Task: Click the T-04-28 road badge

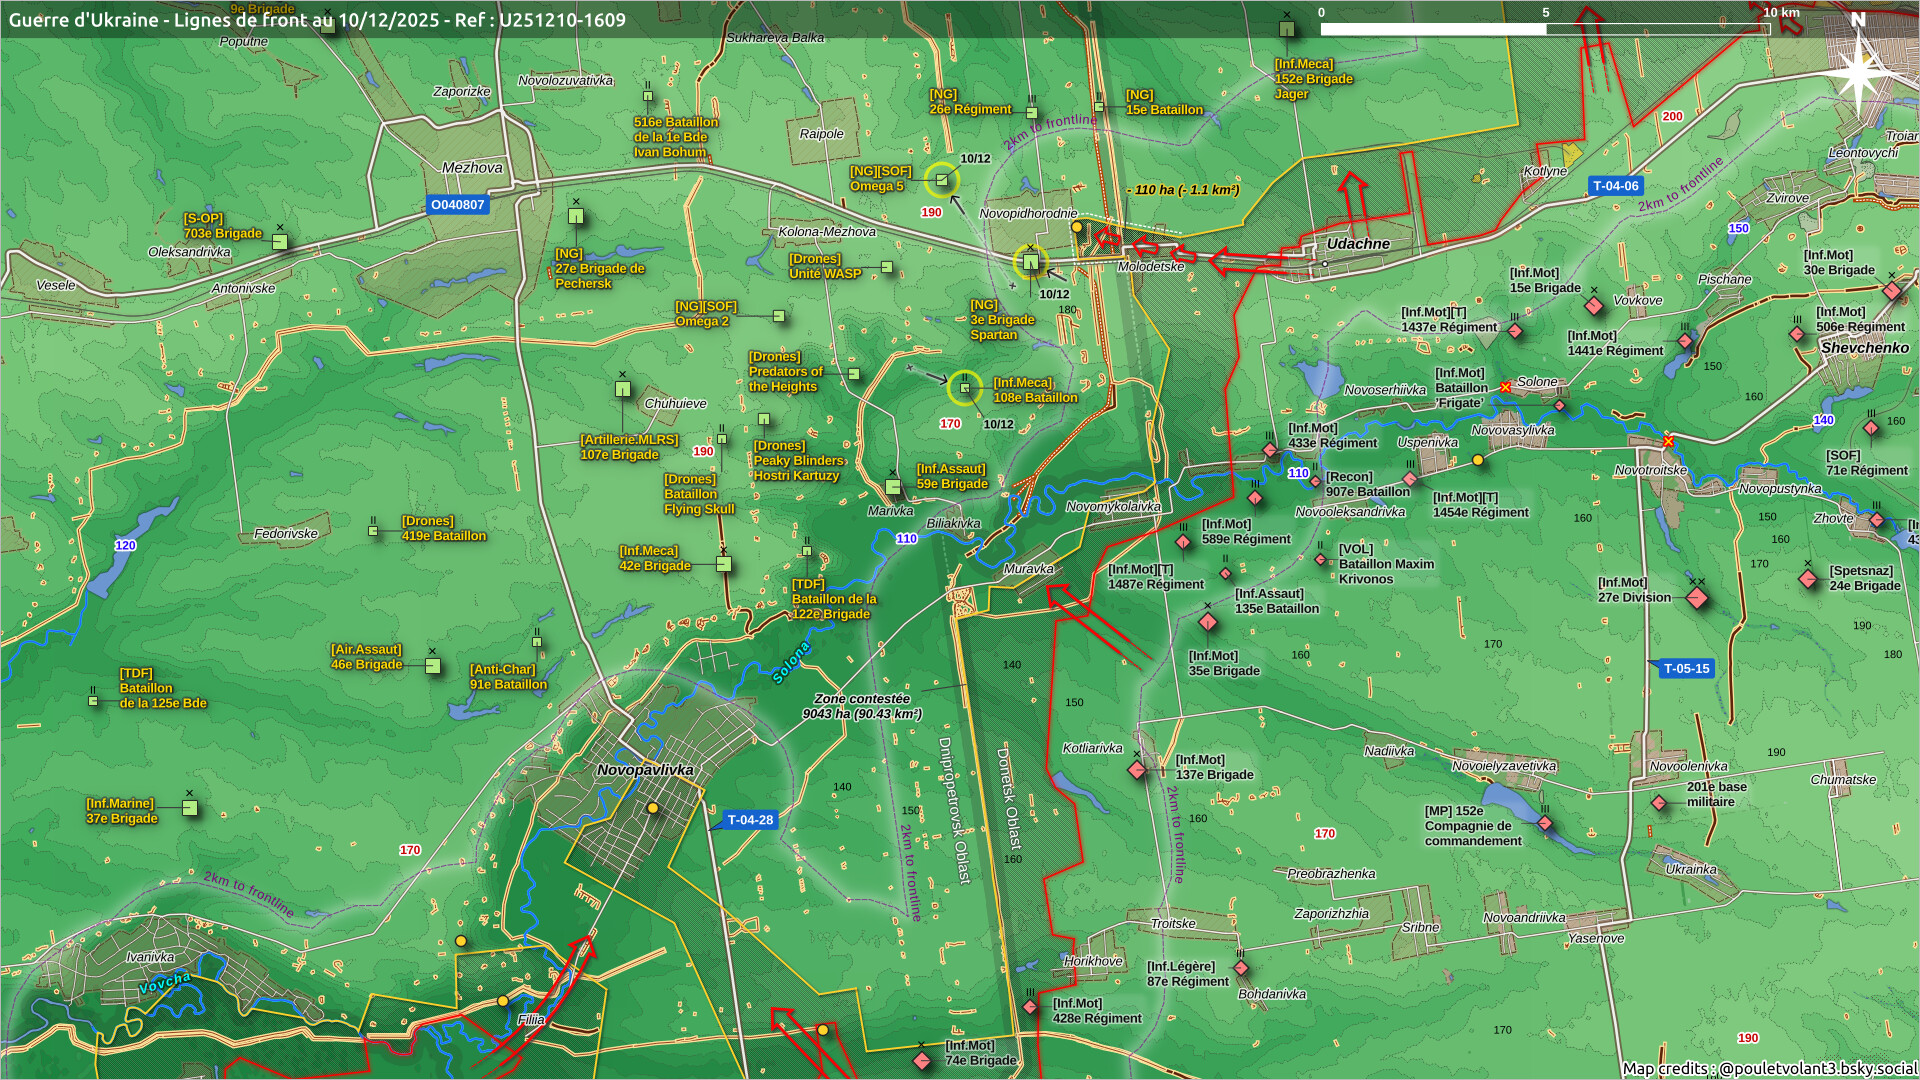Action: 749,820
